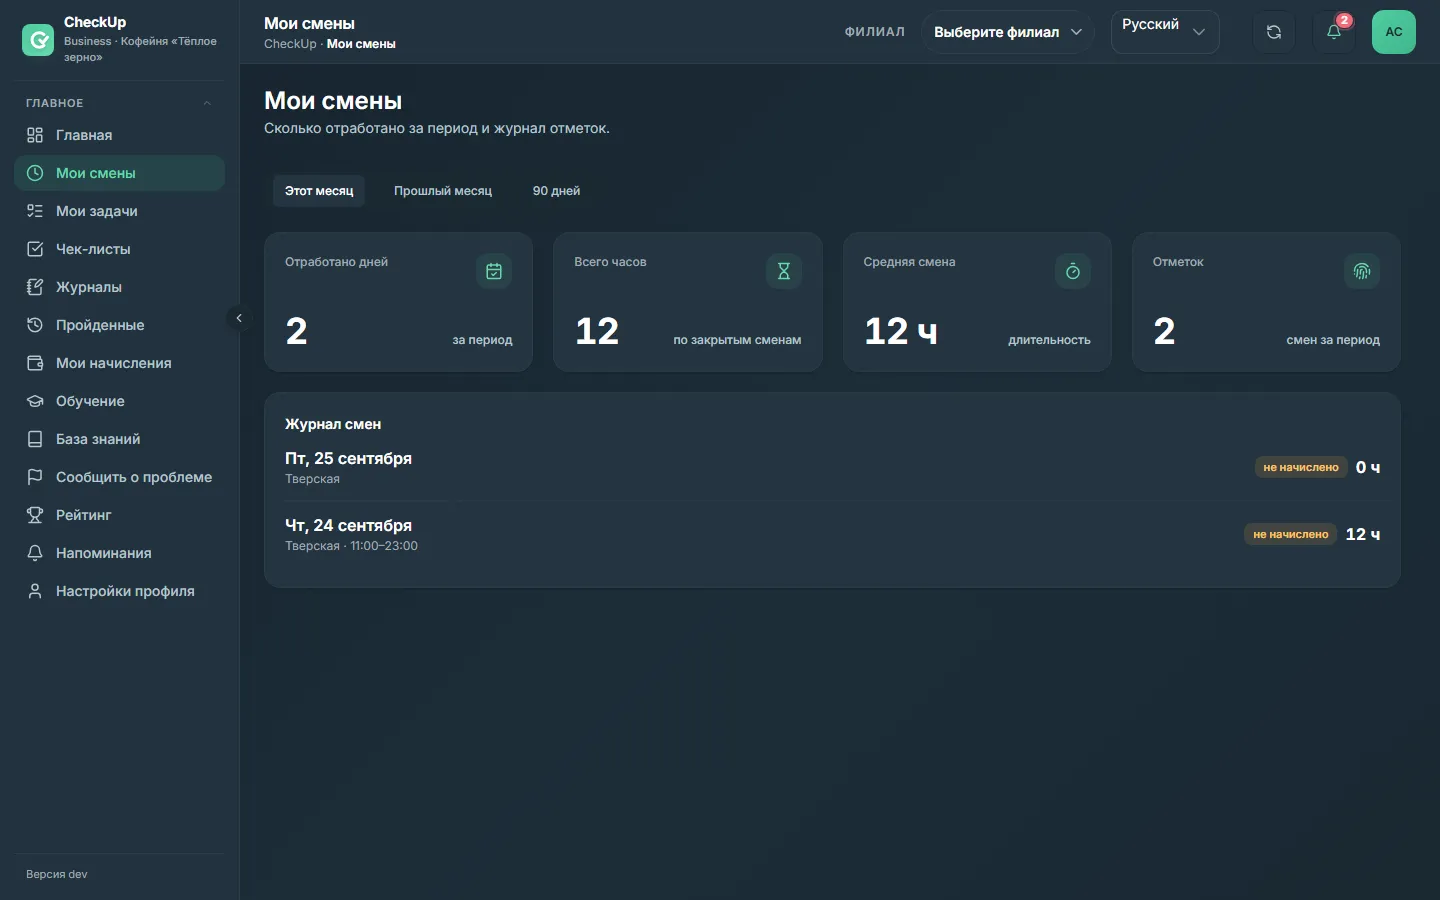
Task: Click the graduation cap icon beside Обучение
Action: click(x=35, y=401)
